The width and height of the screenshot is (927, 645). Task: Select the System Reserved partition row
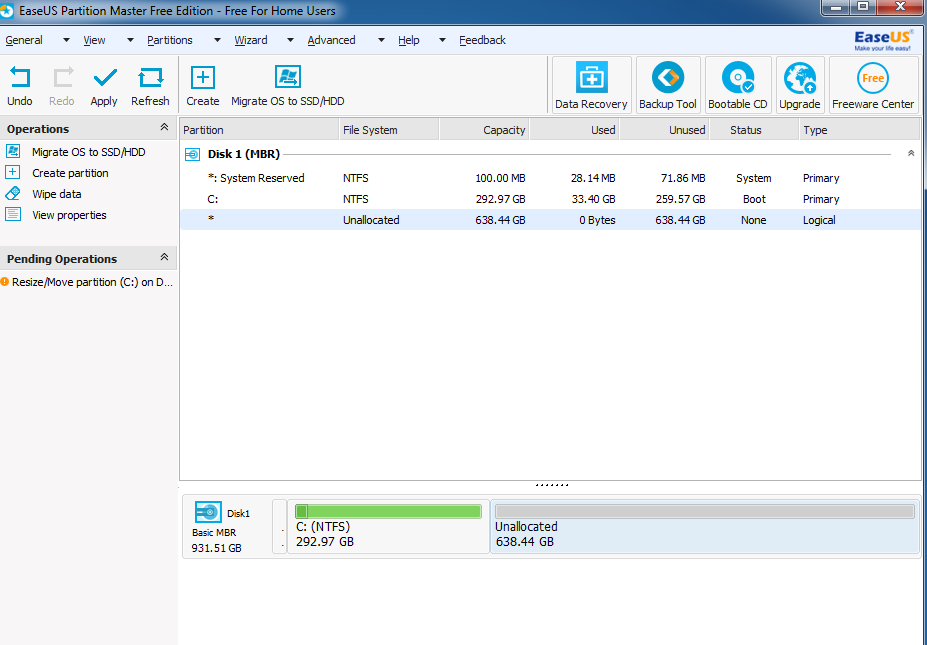pyautogui.click(x=550, y=178)
